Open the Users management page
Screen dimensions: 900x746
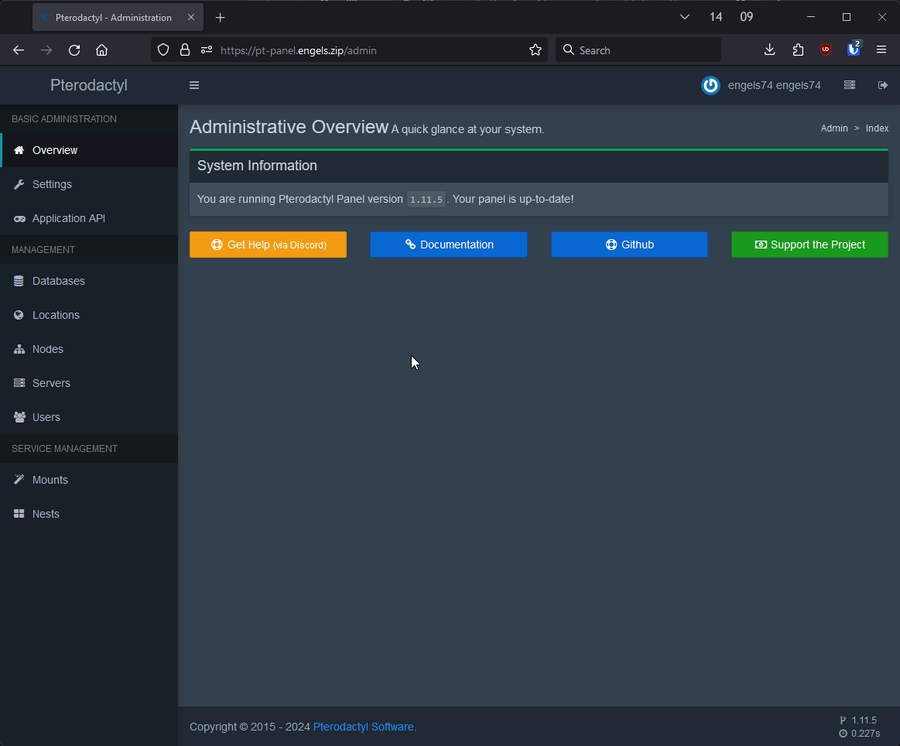(46, 417)
